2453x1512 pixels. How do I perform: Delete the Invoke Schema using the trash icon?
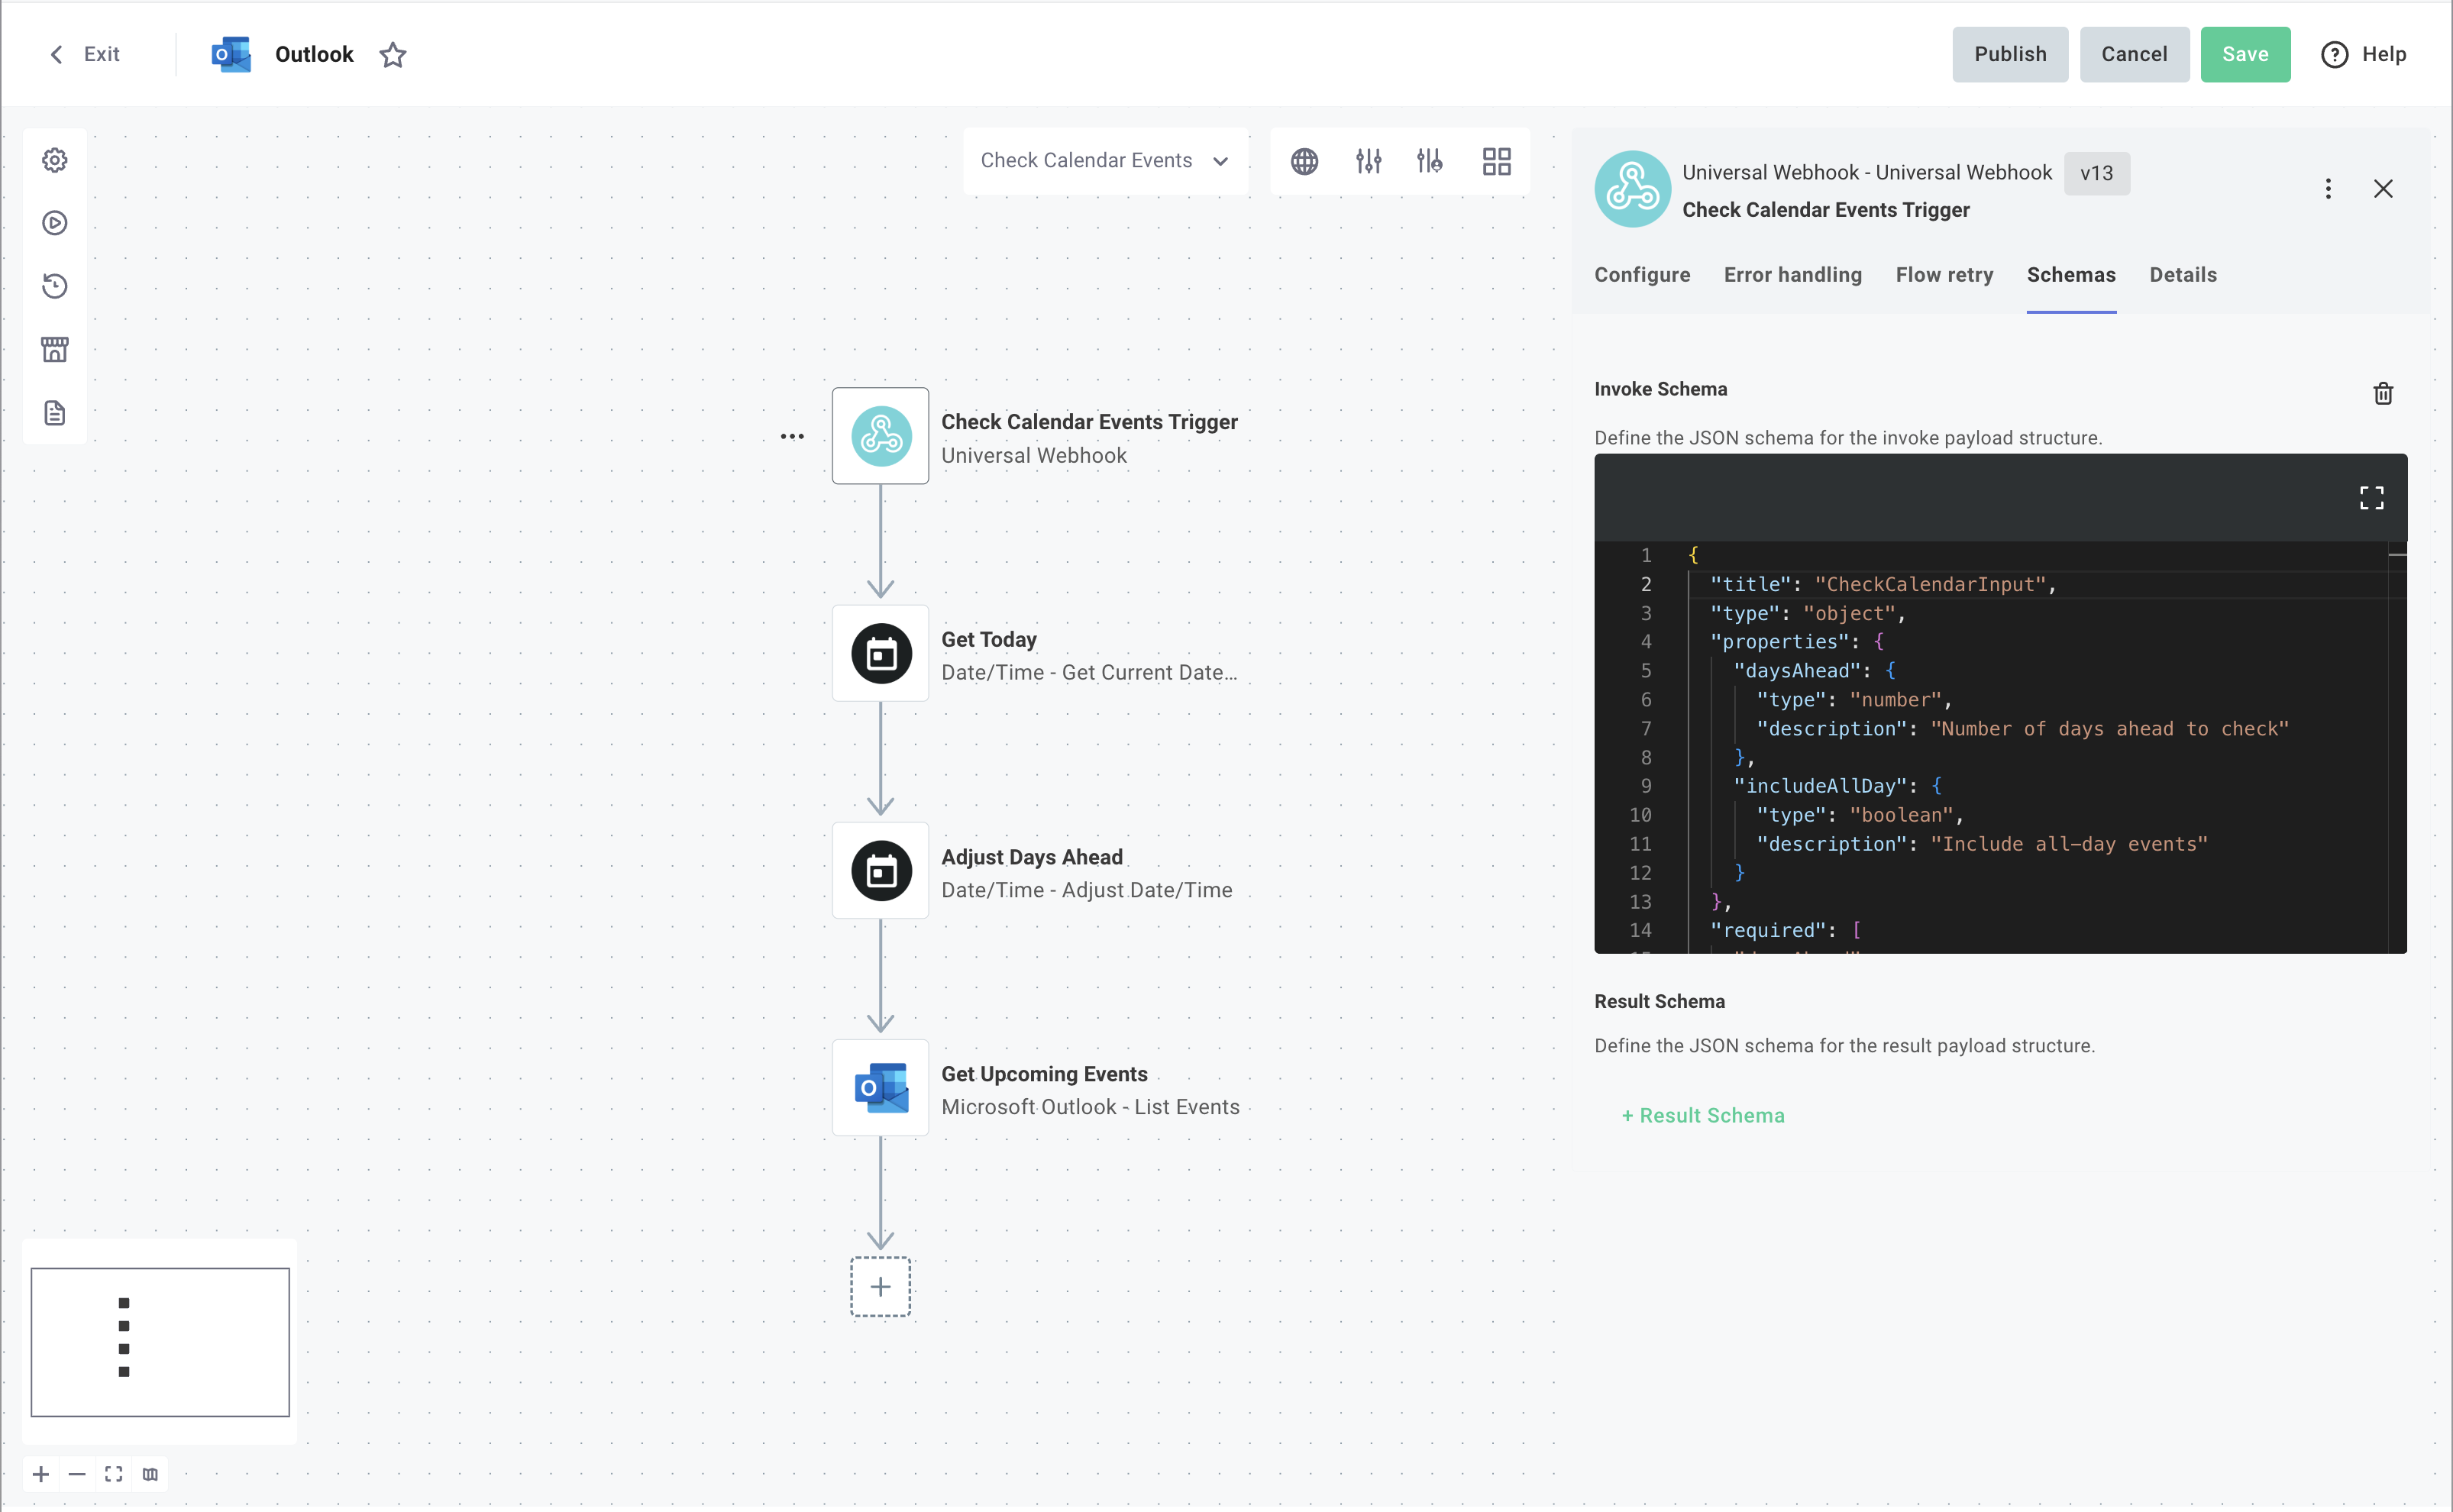2383,393
